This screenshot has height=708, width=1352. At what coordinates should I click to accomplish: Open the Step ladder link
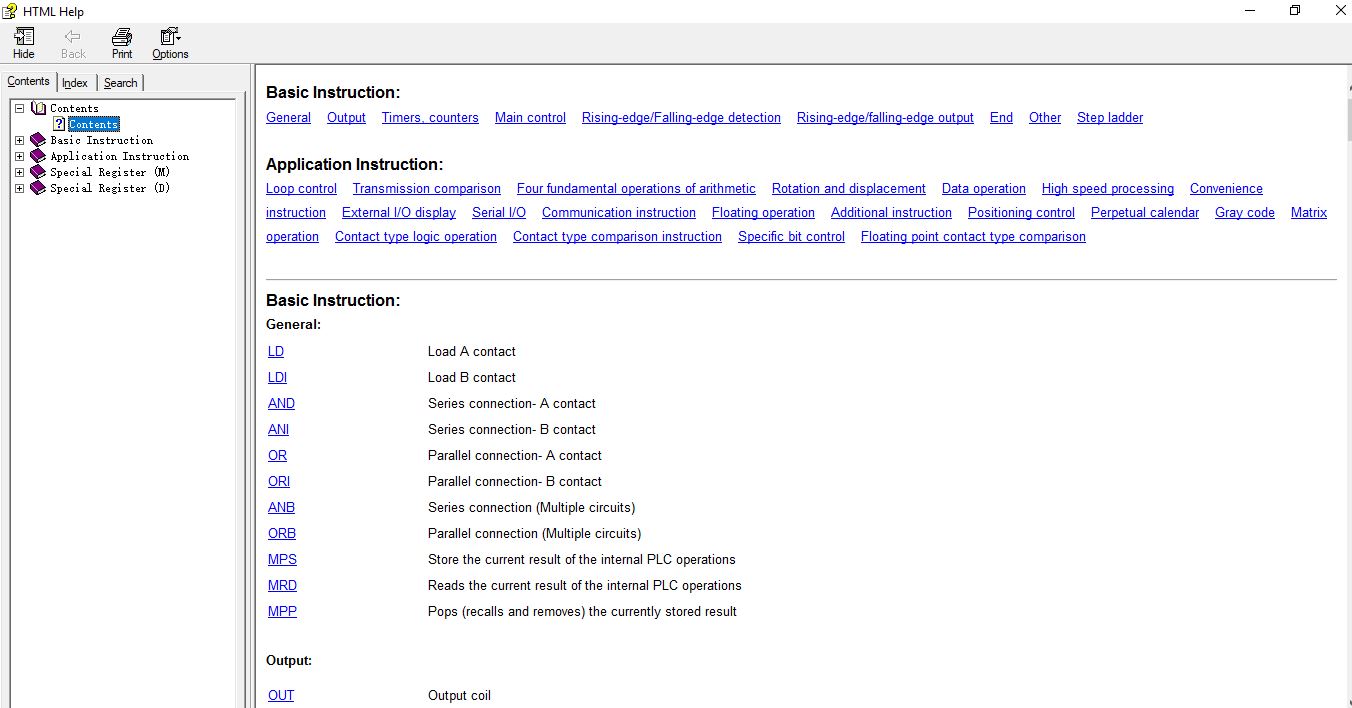tap(1110, 117)
